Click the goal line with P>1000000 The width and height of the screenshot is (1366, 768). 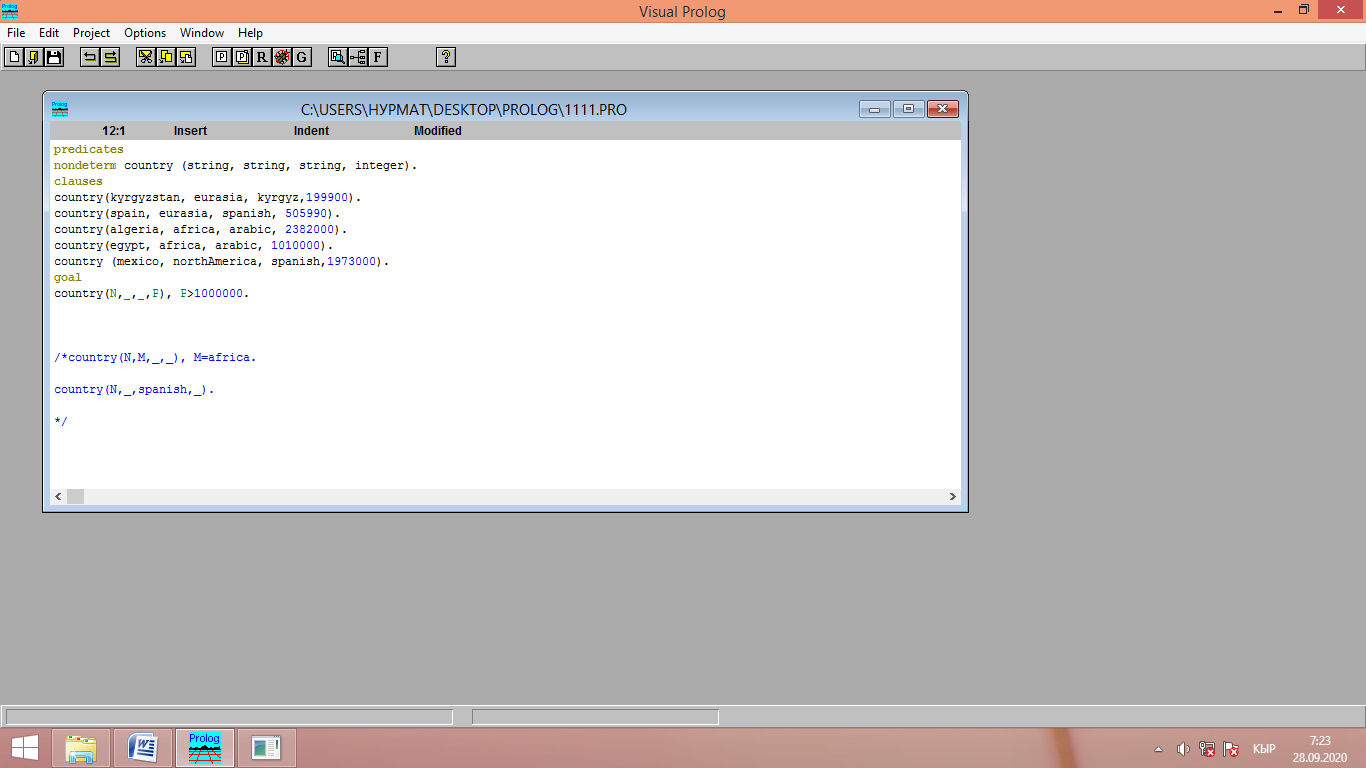tap(151, 294)
